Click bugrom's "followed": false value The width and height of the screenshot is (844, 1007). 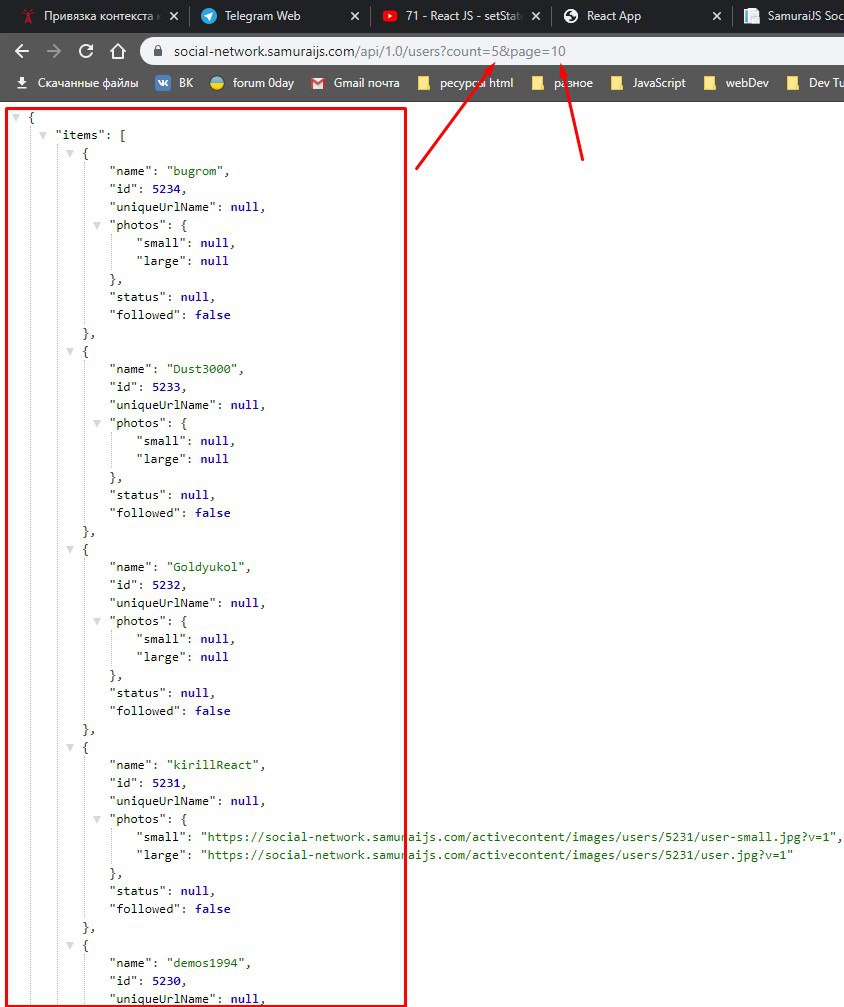coord(213,315)
